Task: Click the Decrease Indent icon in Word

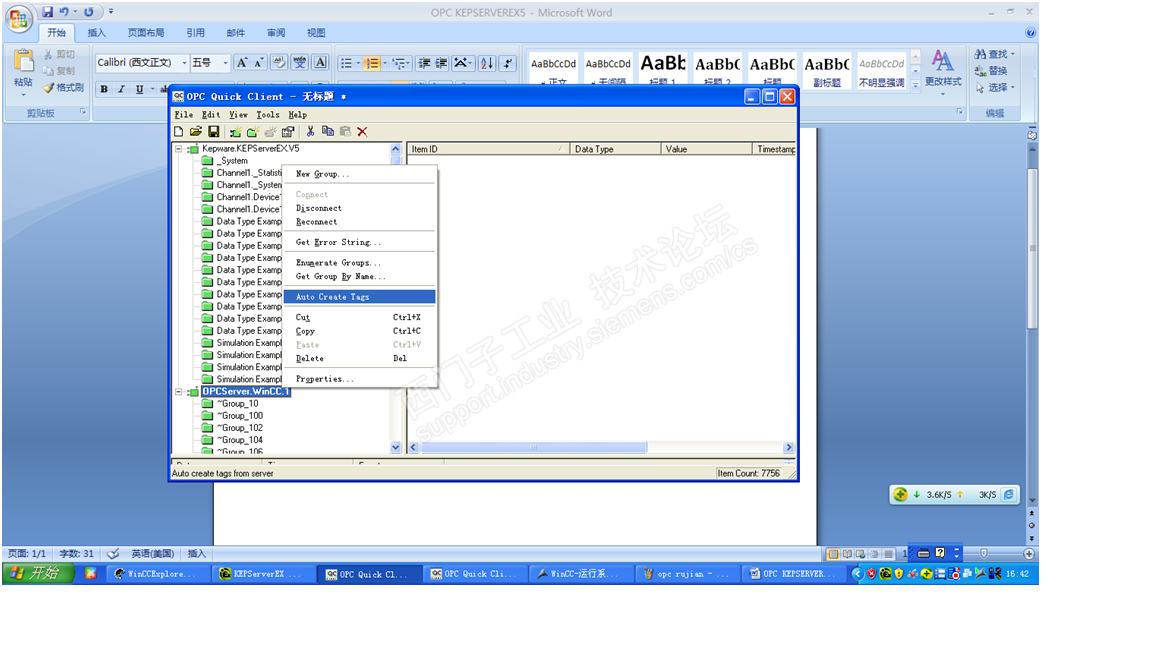Action: (x=424, y=63)
